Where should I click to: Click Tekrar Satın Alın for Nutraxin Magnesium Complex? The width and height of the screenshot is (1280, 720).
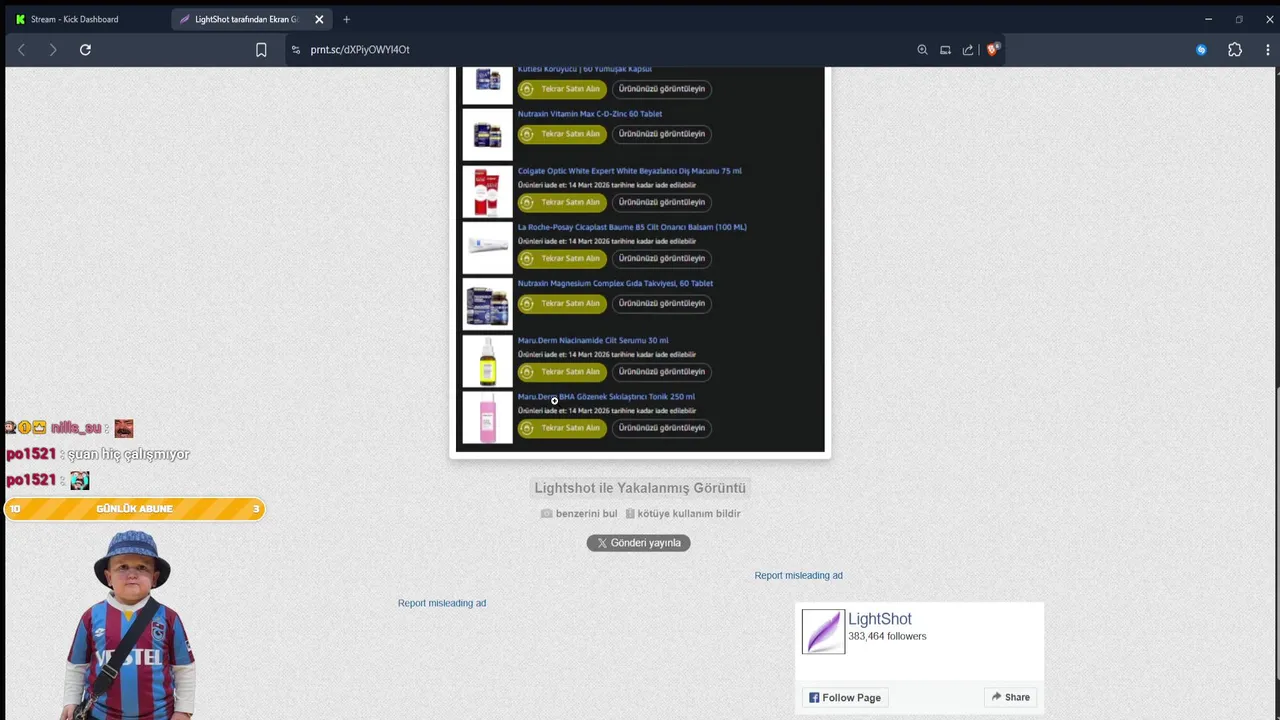562,303
